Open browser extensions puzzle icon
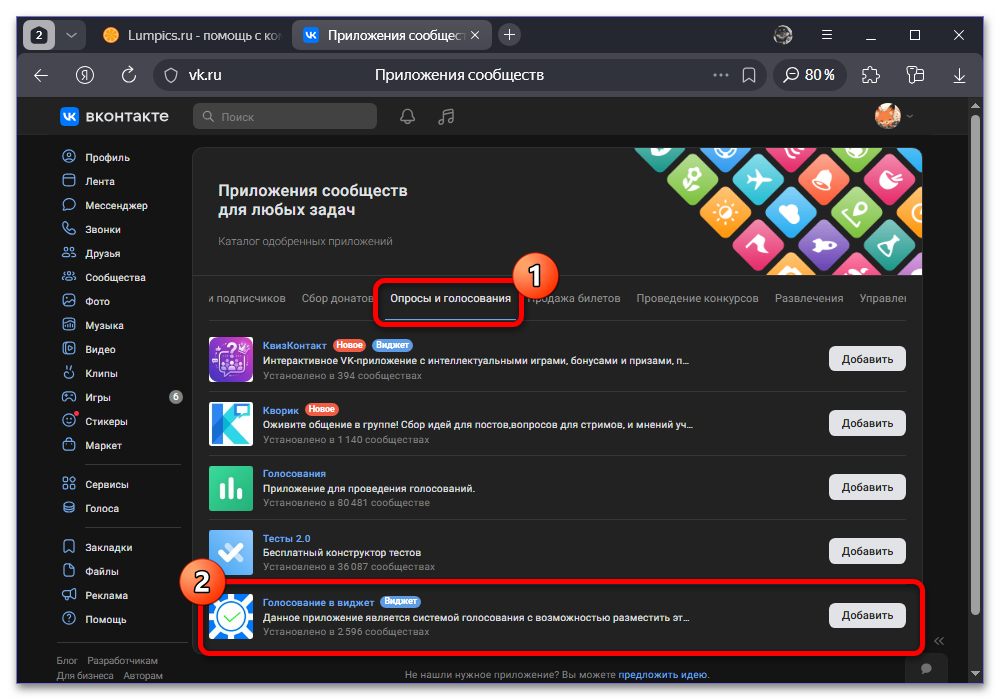The image size is (1000, 700). coord(871,75)
